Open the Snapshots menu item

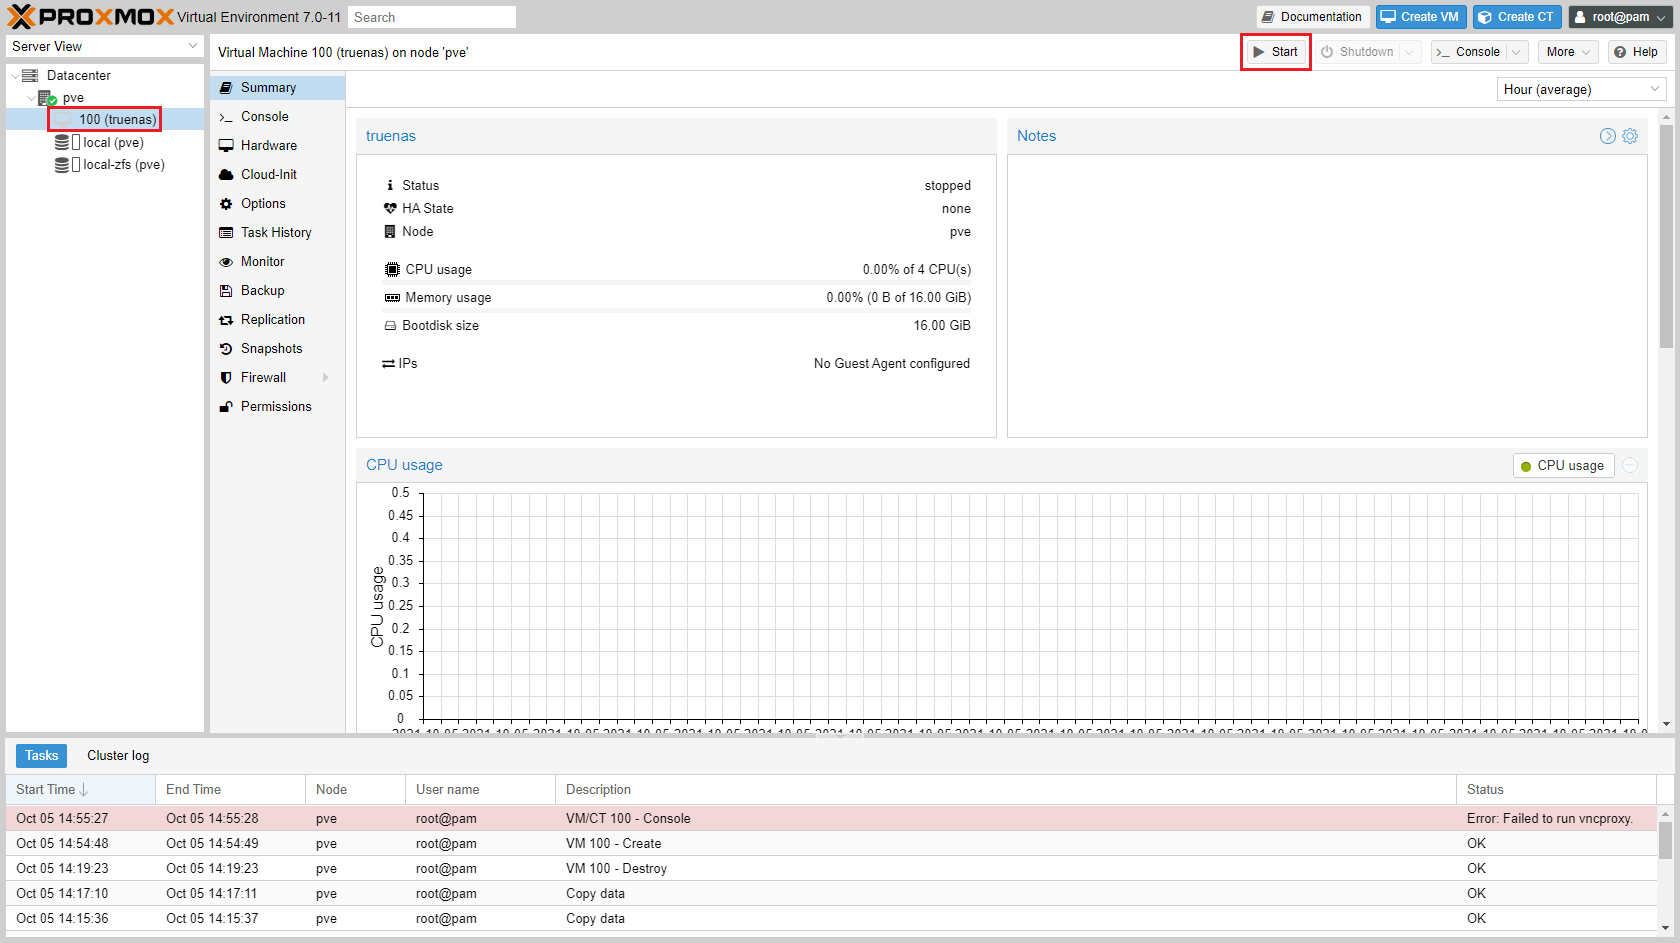tap(277, 349)
